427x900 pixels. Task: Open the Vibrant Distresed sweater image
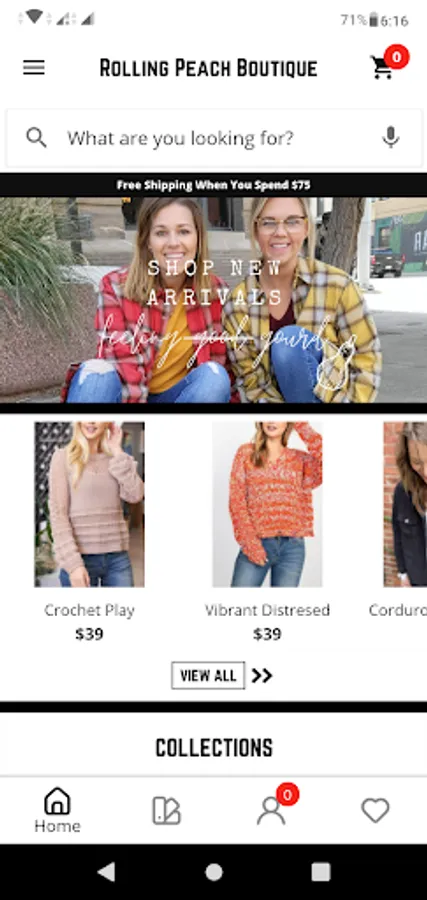pos(267,505)
